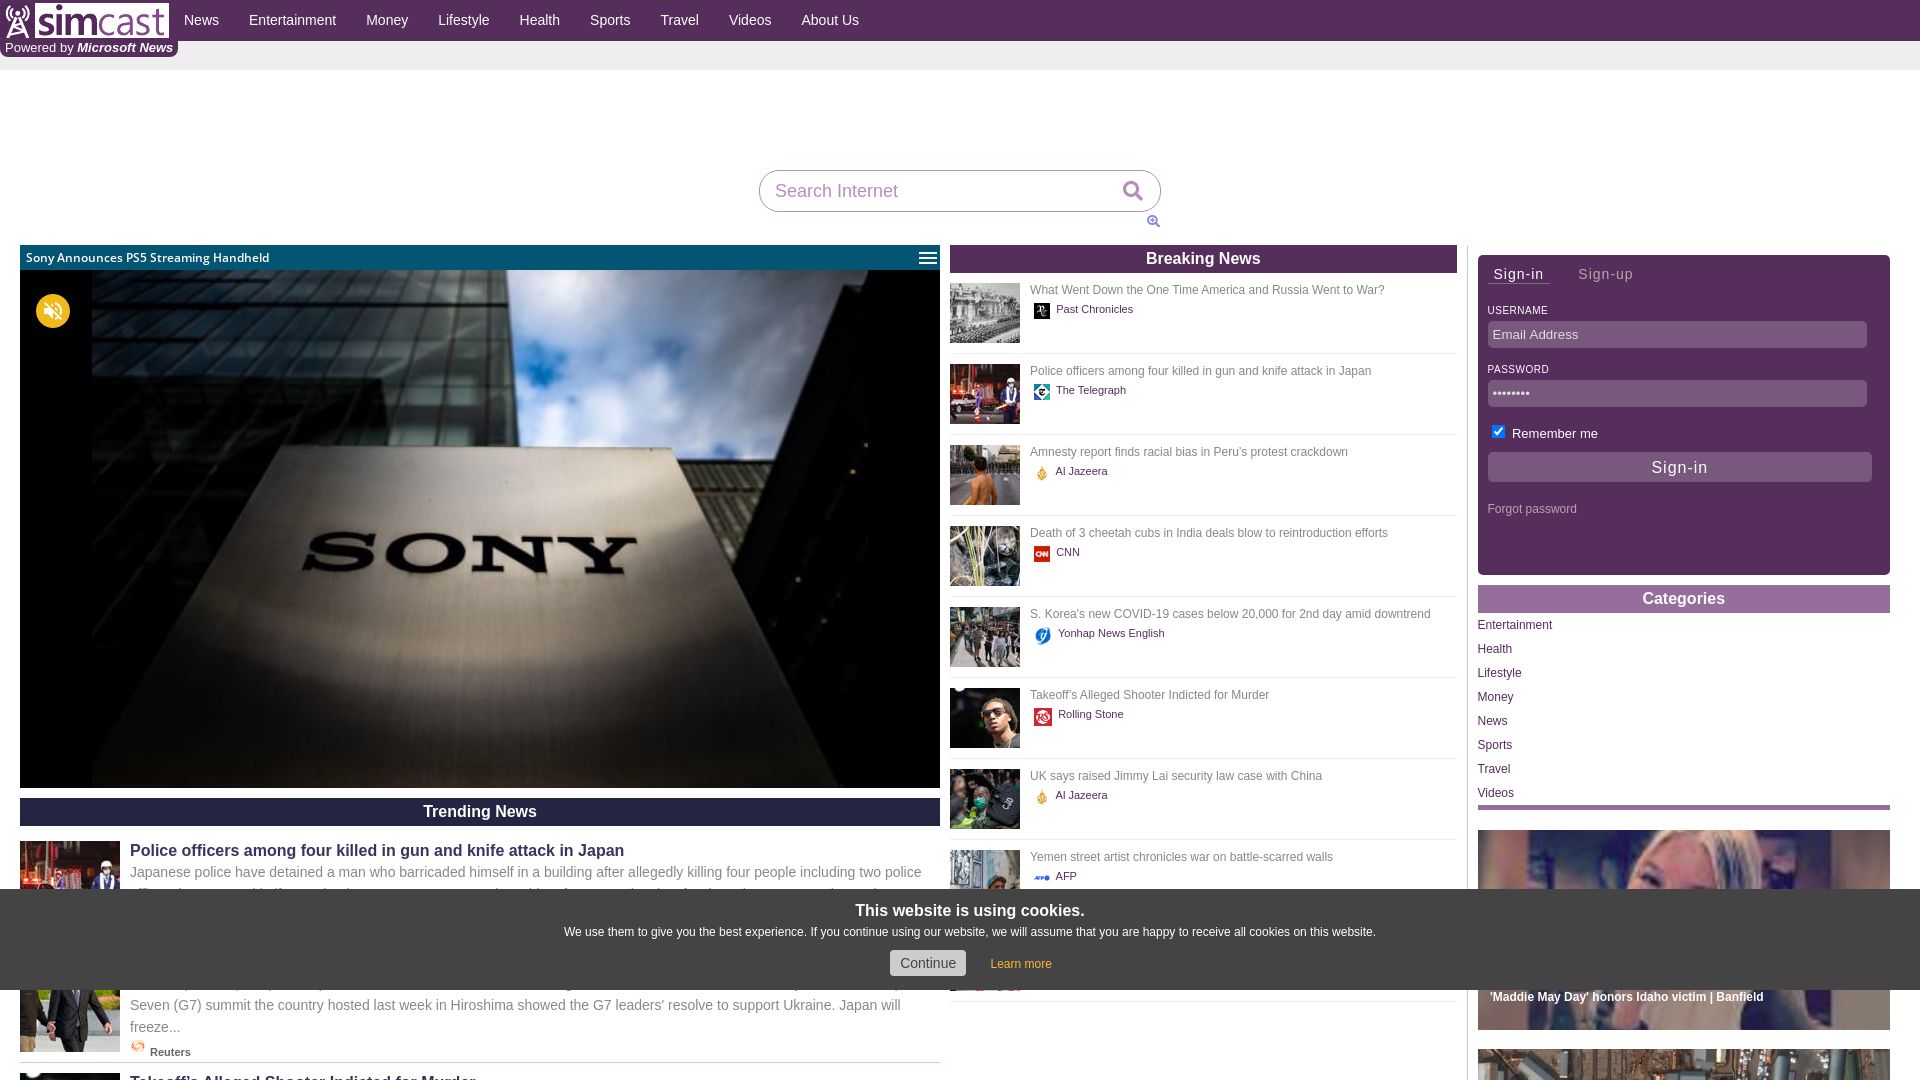Click the Past Chronicles source icon
This screenshot has width=1920, height=1080.
point(1042,311)
